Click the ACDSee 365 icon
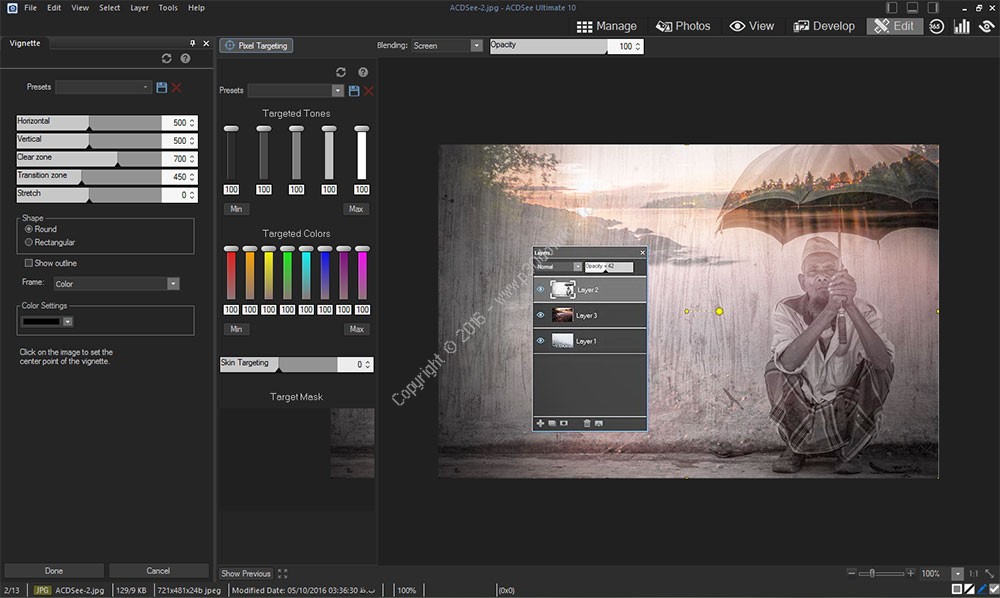This screenshot has width=1000, height=598. [x=935, y=26]
